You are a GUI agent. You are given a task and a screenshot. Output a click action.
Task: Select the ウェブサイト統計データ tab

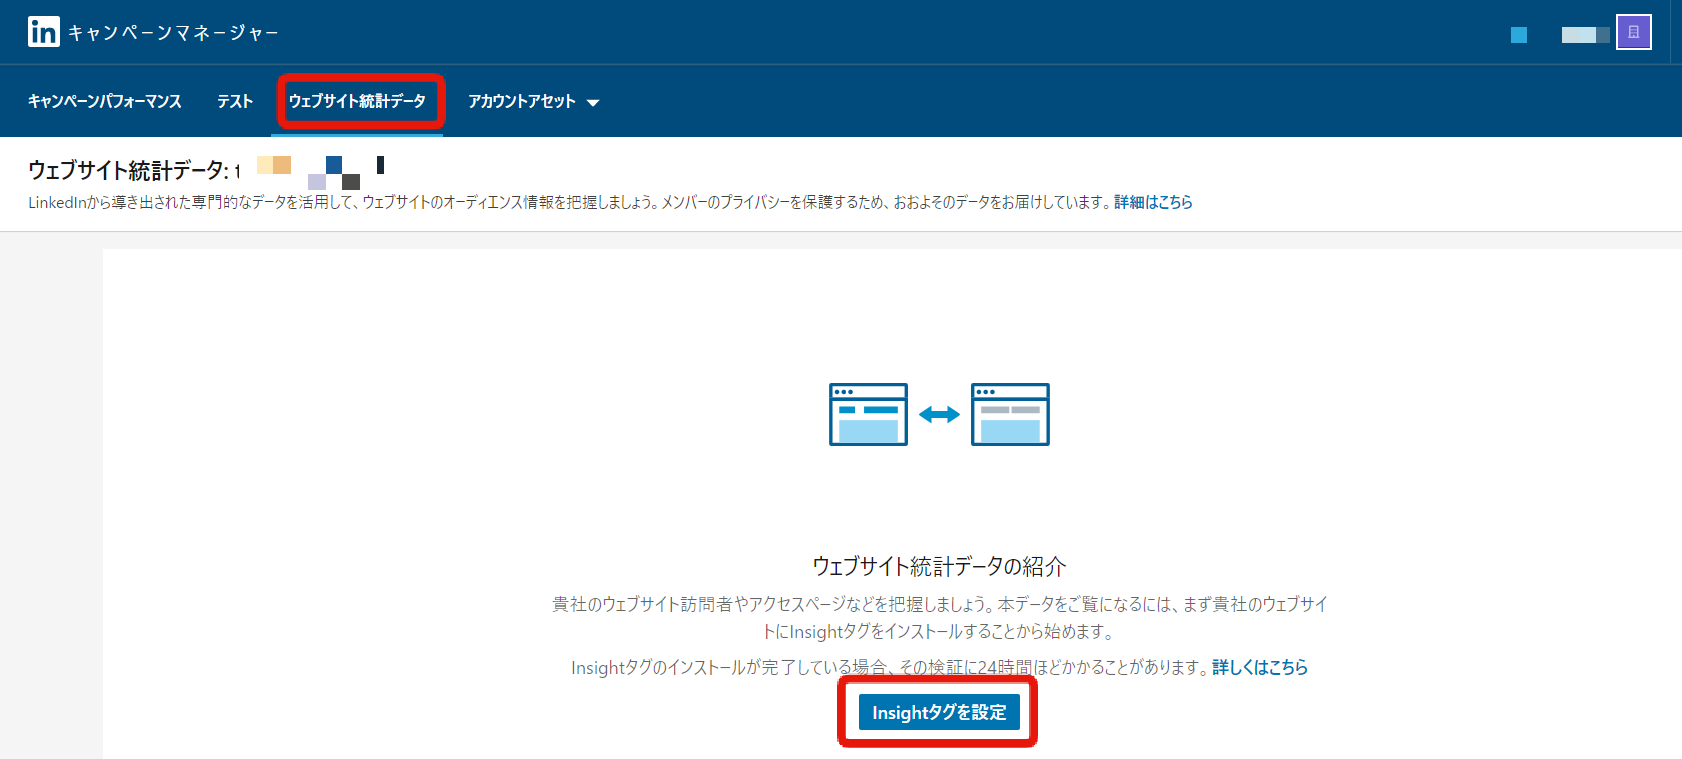pos(357,101)
